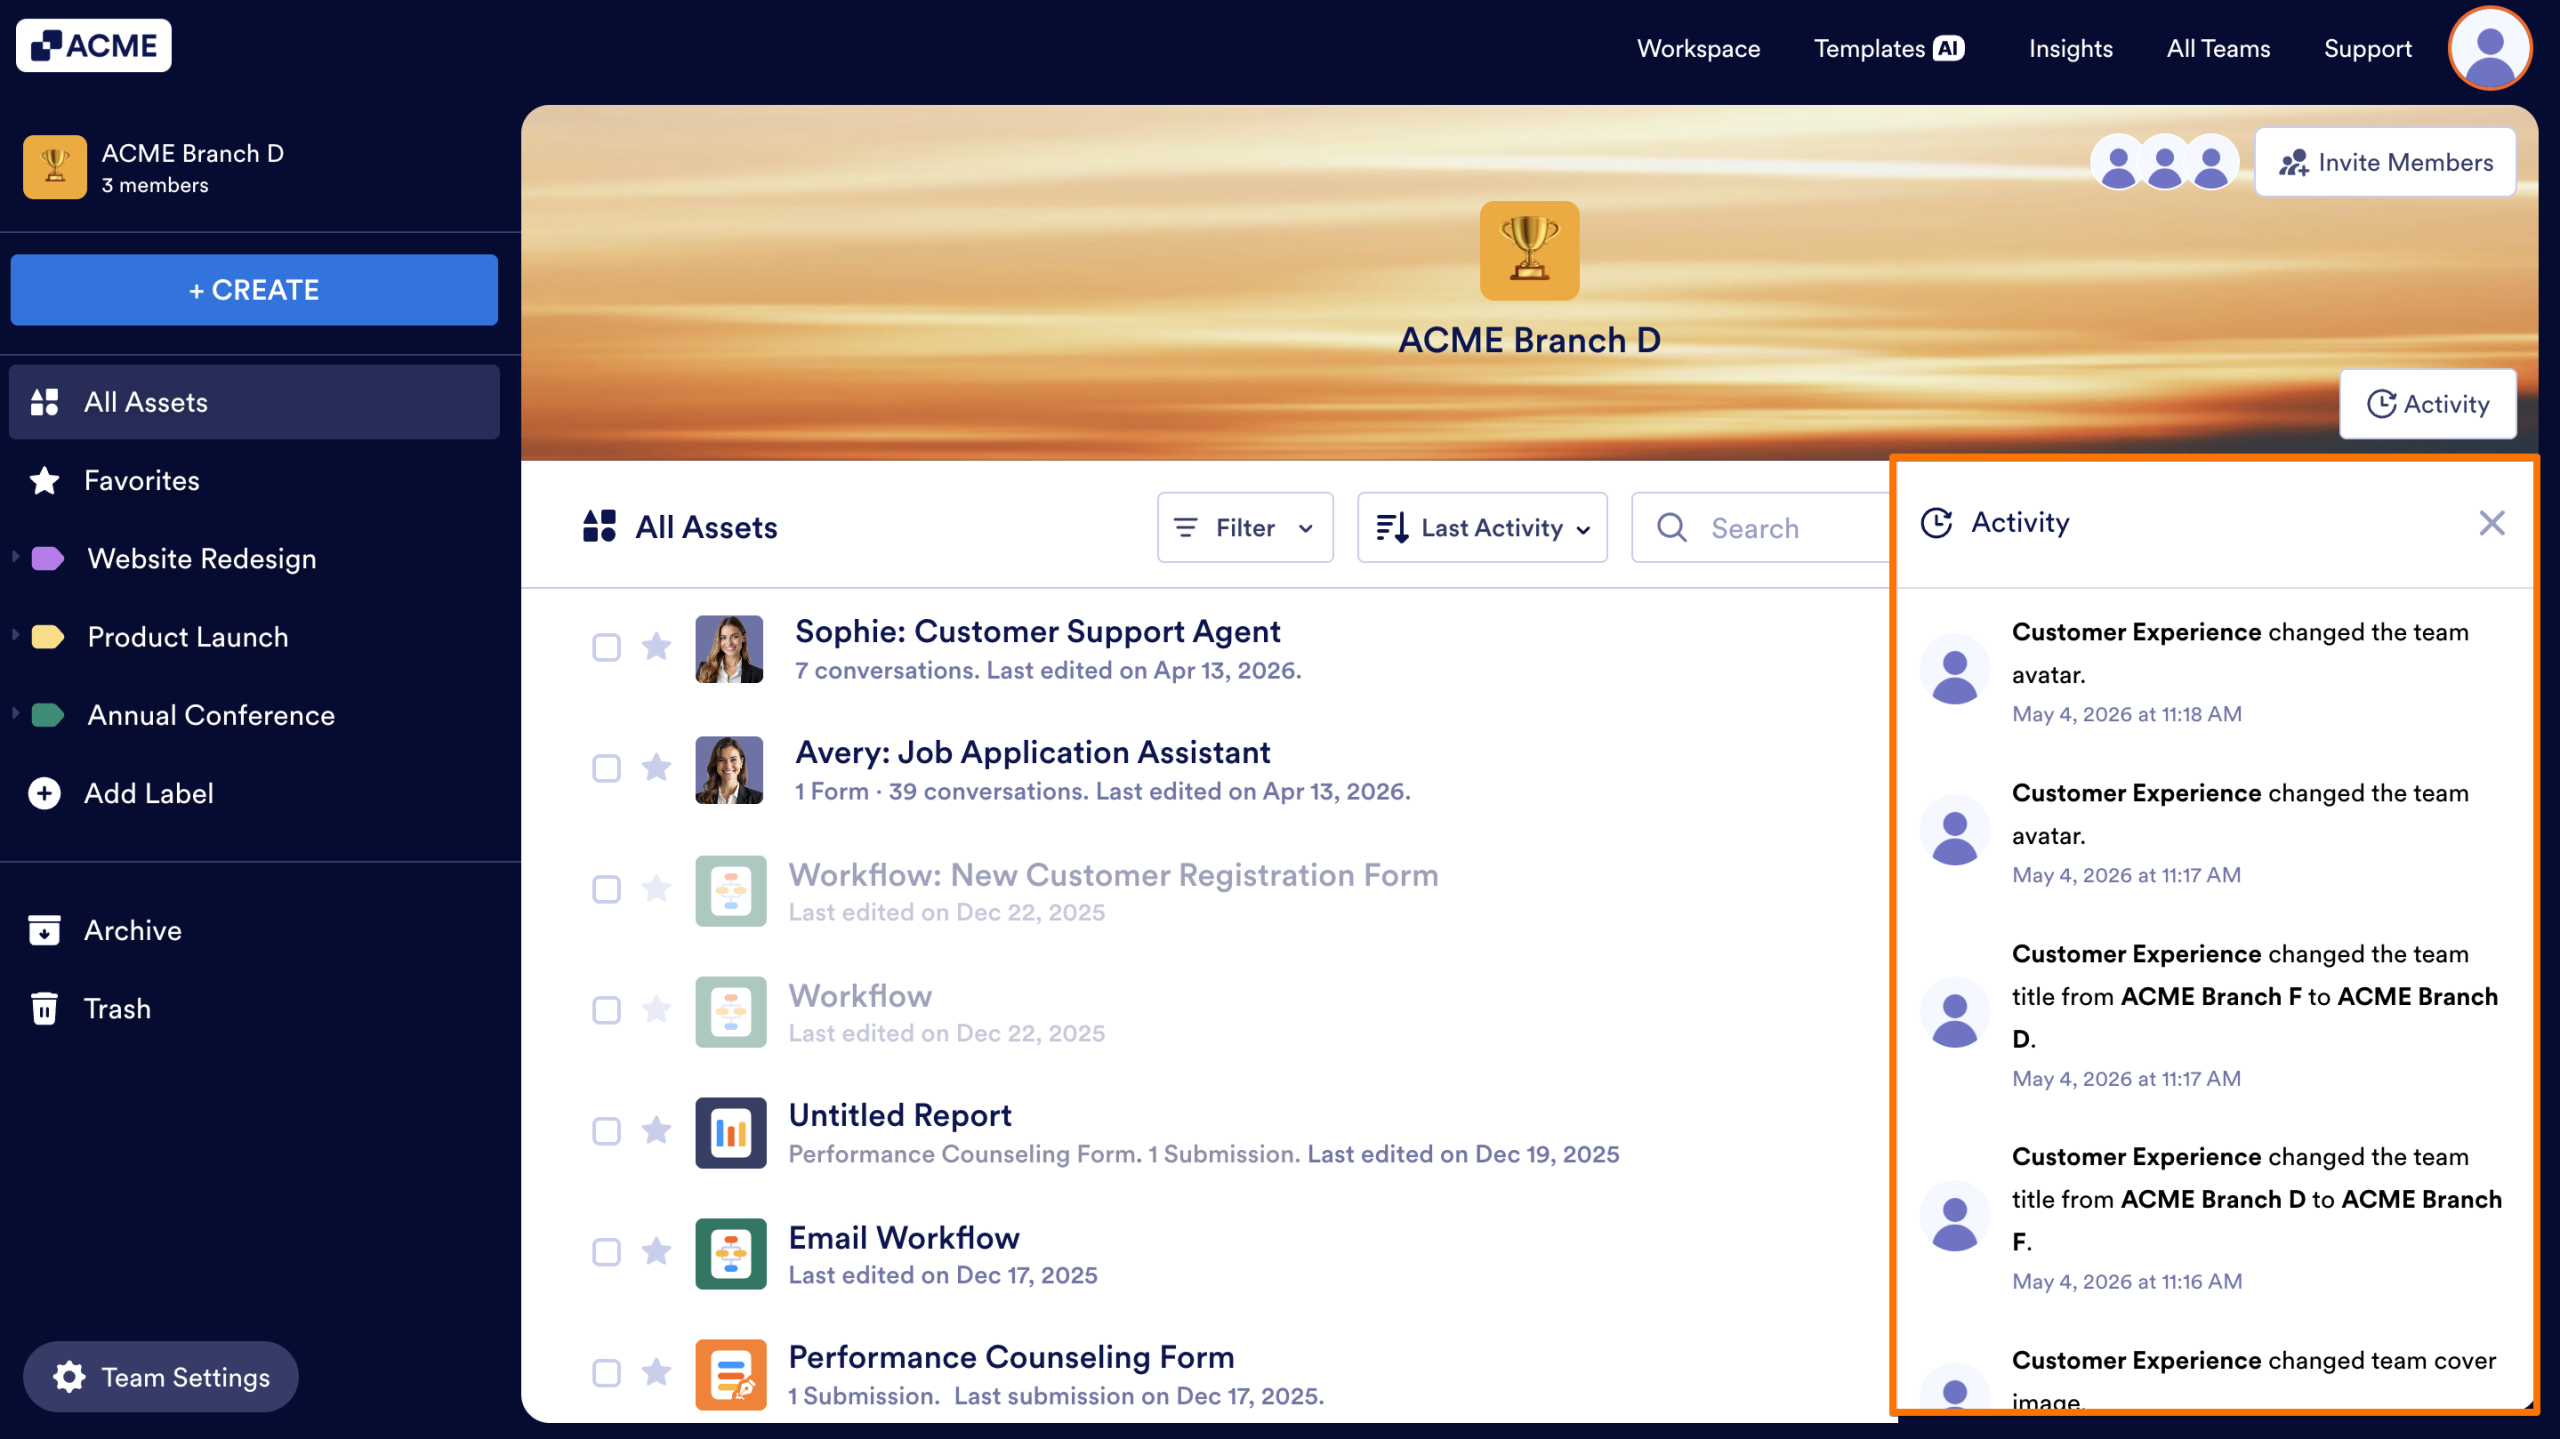
Task: Select All Assets in the sidebar
Action: coord(254,402)
